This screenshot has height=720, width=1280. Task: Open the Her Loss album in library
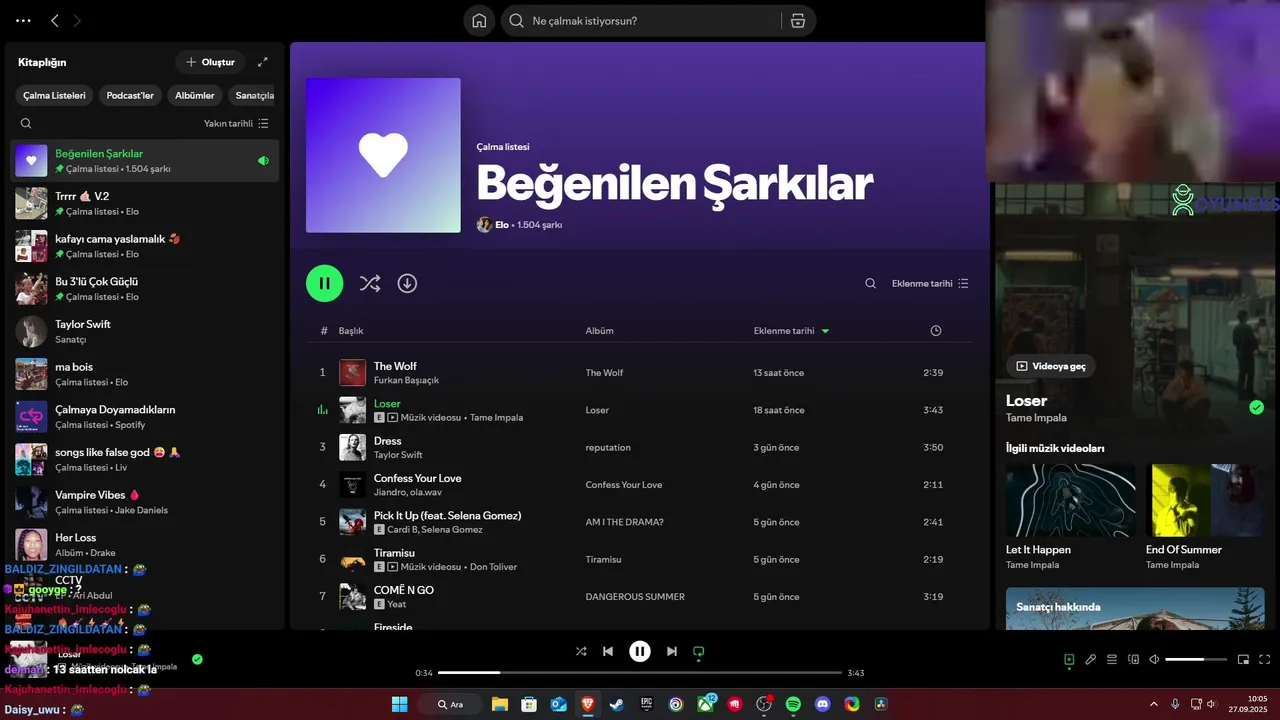coord(145,544)
